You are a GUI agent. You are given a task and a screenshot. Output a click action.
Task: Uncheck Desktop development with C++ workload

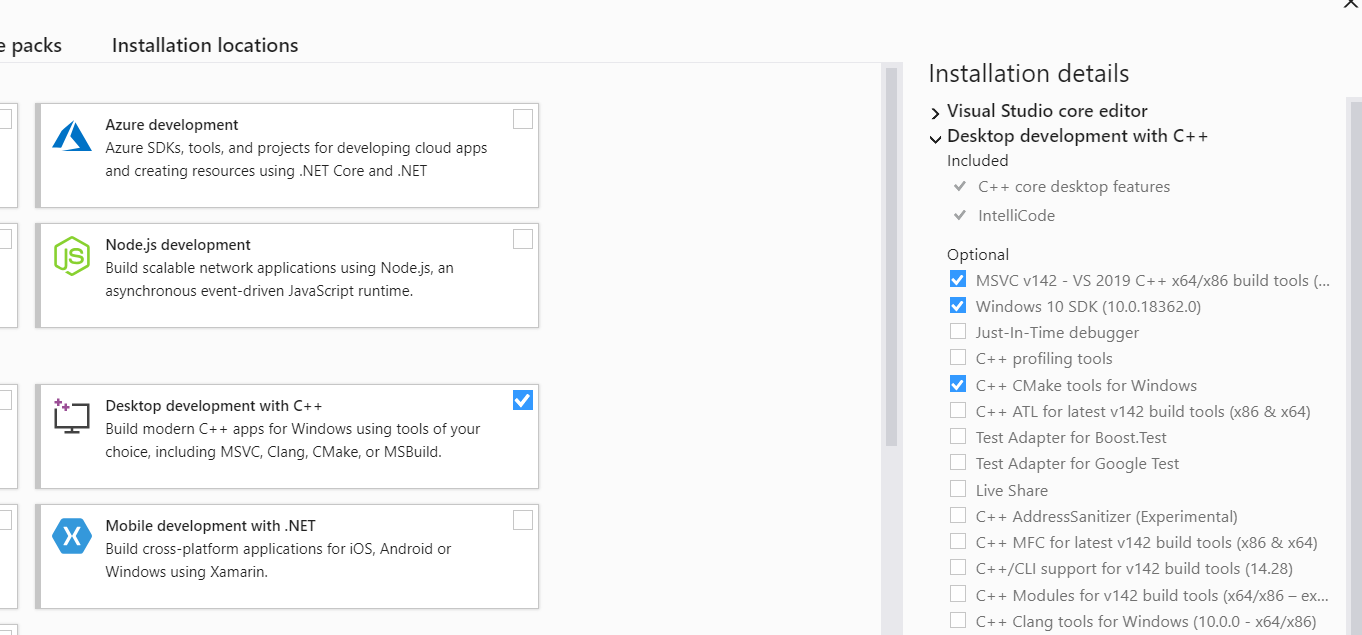coord(523,400)
